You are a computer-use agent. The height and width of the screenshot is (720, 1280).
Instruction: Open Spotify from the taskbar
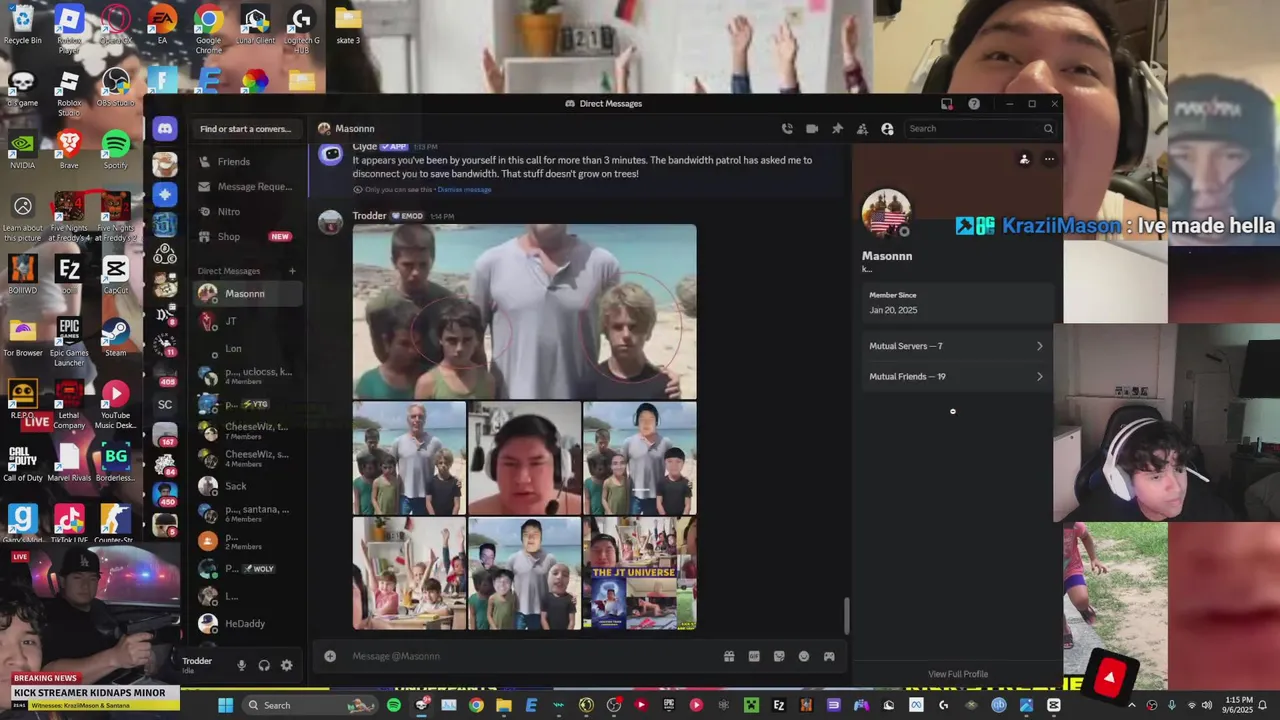pyautogui.click(x=394, y=705)
